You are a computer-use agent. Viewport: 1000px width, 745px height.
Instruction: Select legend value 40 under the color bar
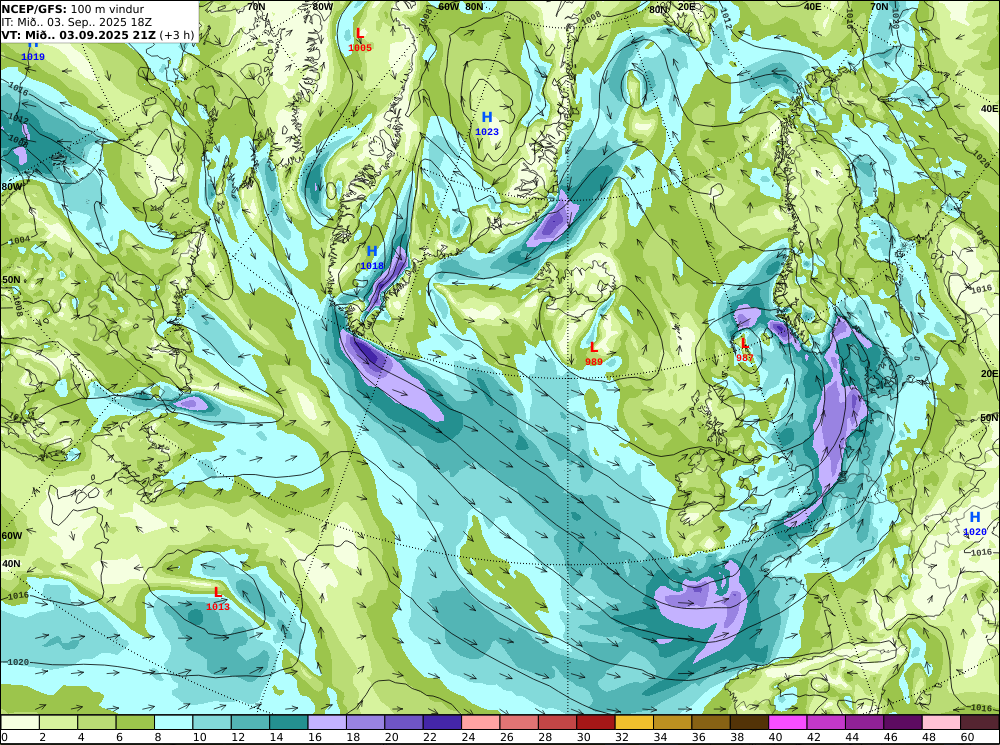[775, 737]
